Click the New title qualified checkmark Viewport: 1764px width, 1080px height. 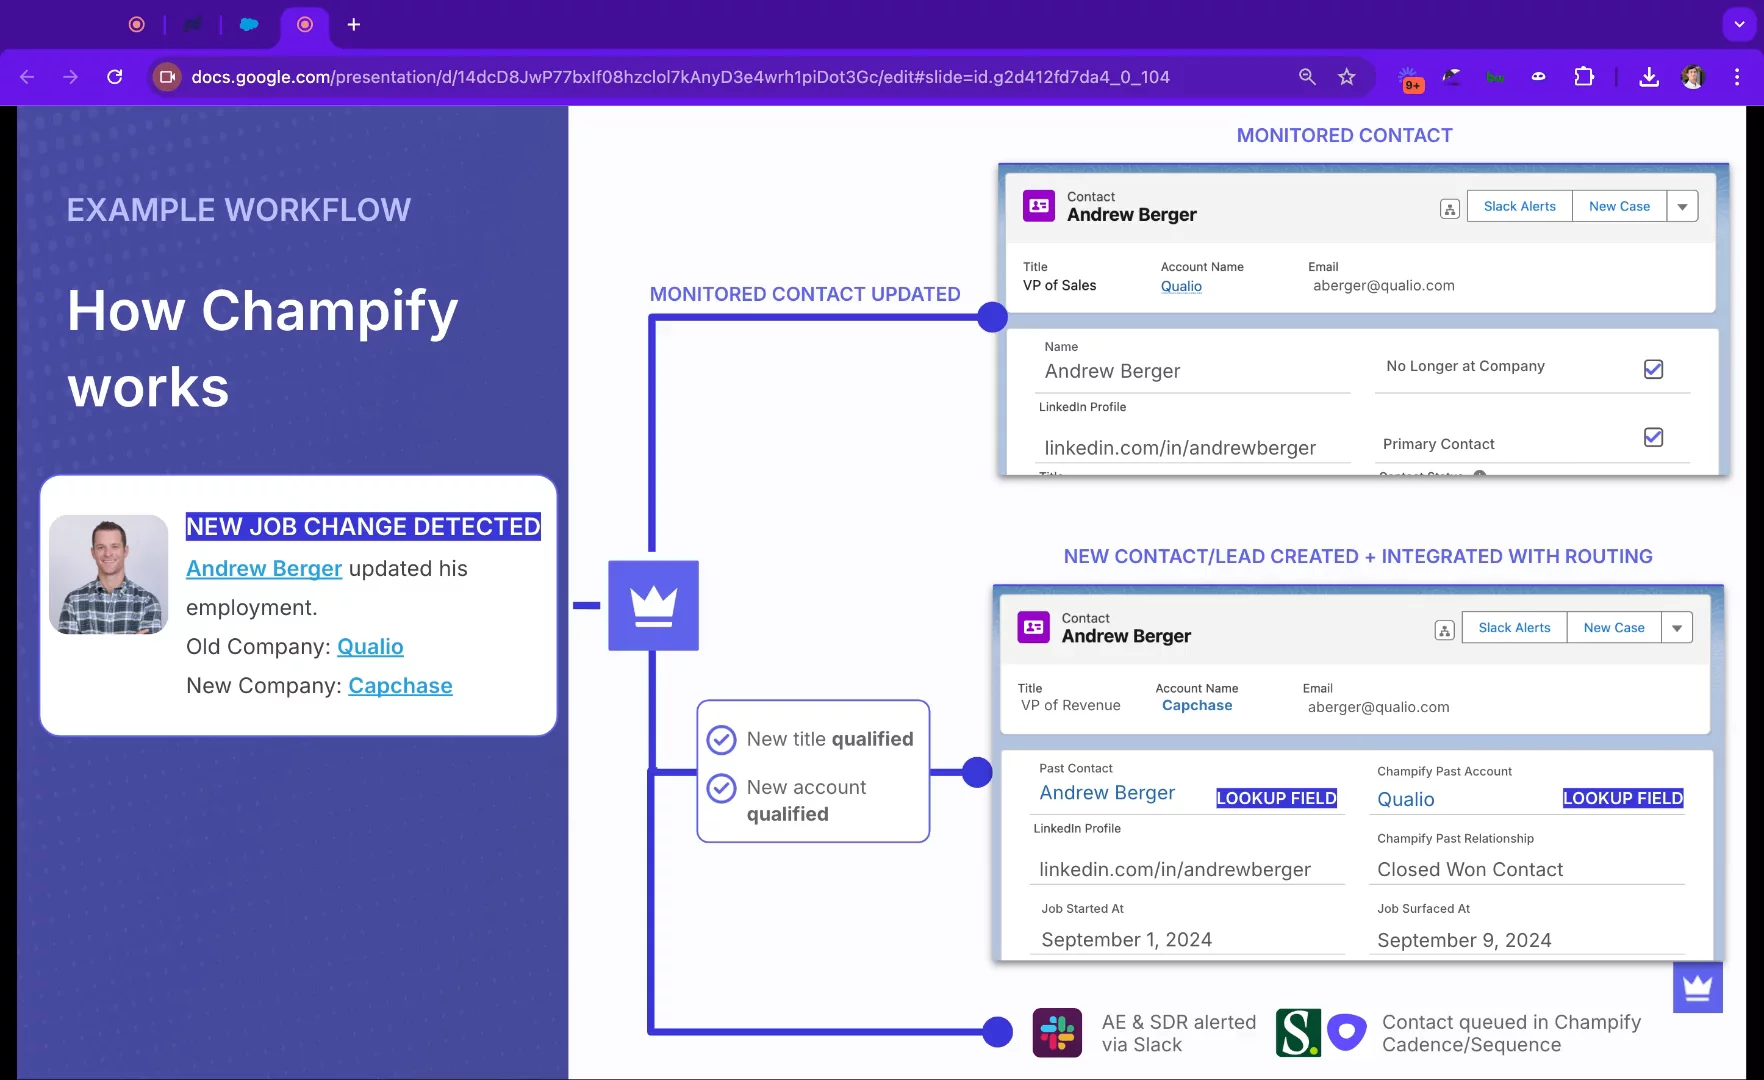tap(721, 740)
